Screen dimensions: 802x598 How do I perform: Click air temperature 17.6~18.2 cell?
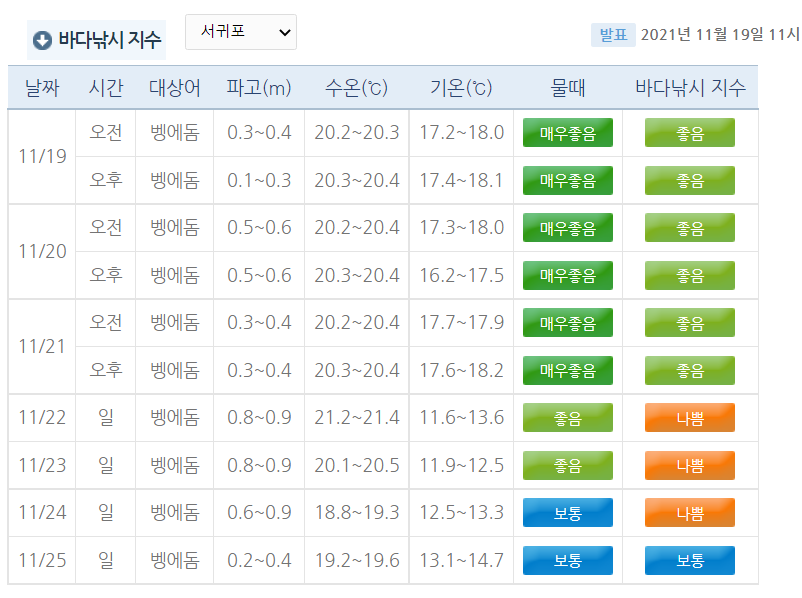(x=461, y=370)
